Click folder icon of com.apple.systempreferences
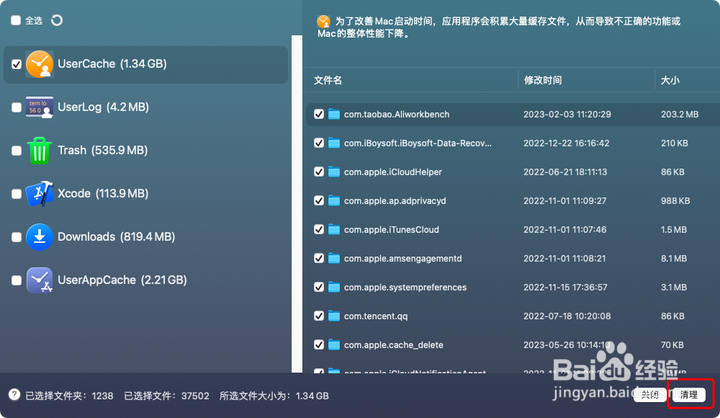This screenshot has height=418, width=720. coord(334,287)
